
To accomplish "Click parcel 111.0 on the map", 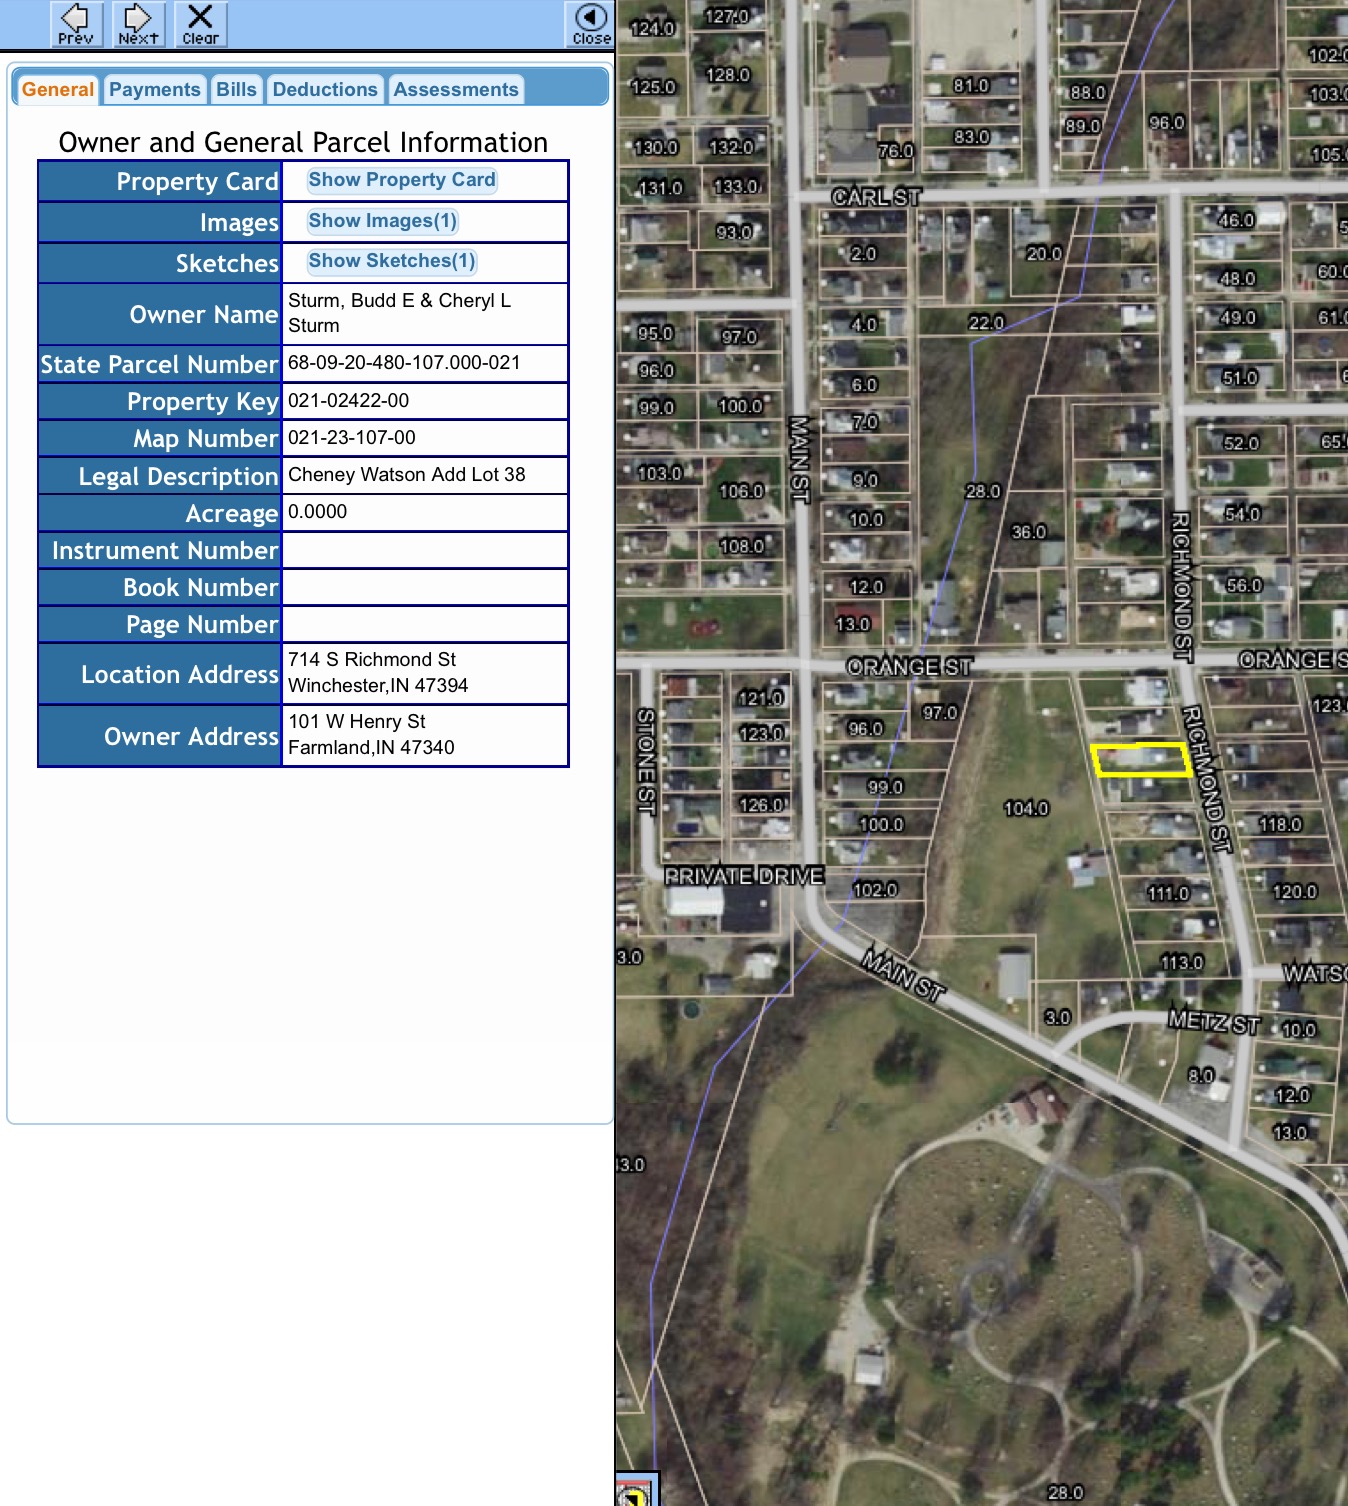I will (x=1168, y=893).
